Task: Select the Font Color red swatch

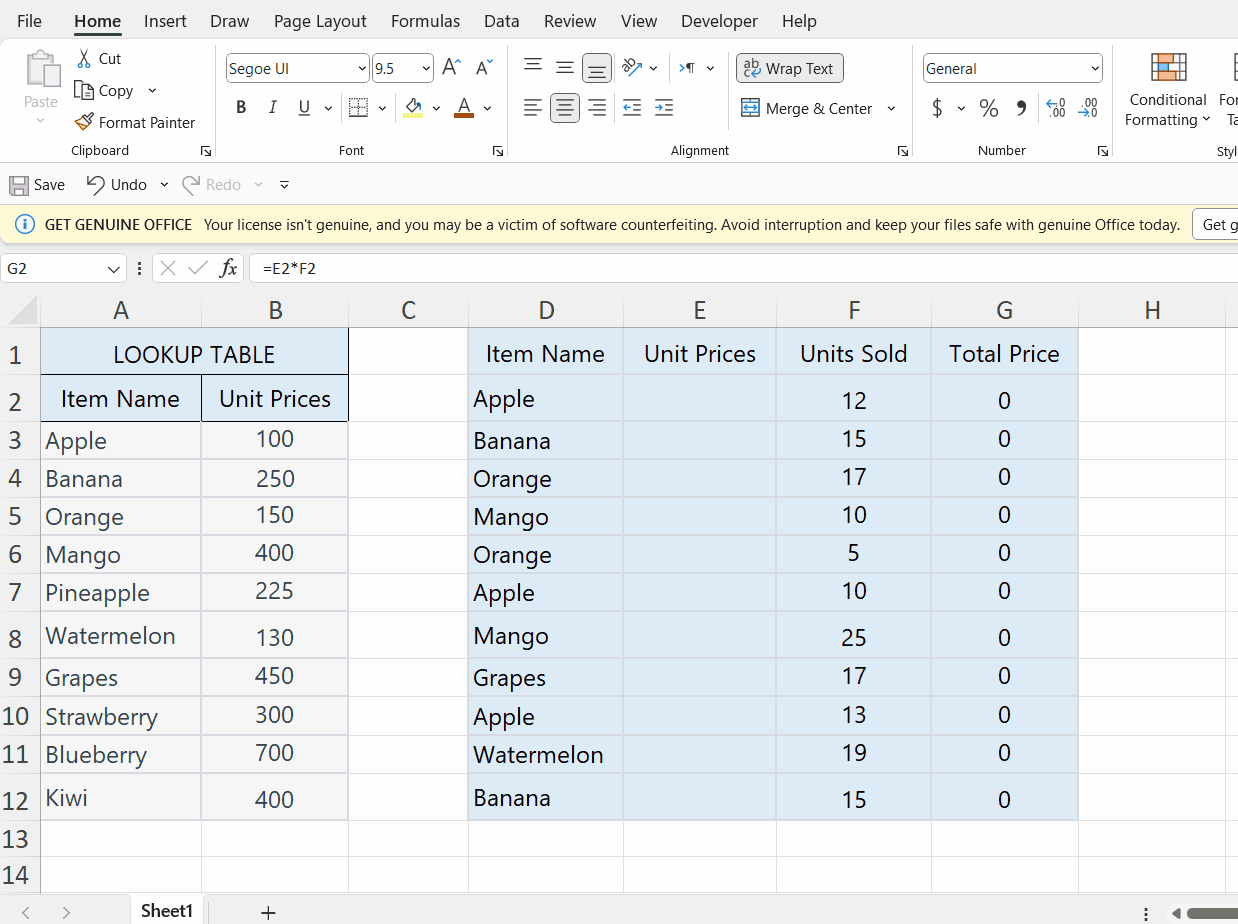Action: click(463, 108)
